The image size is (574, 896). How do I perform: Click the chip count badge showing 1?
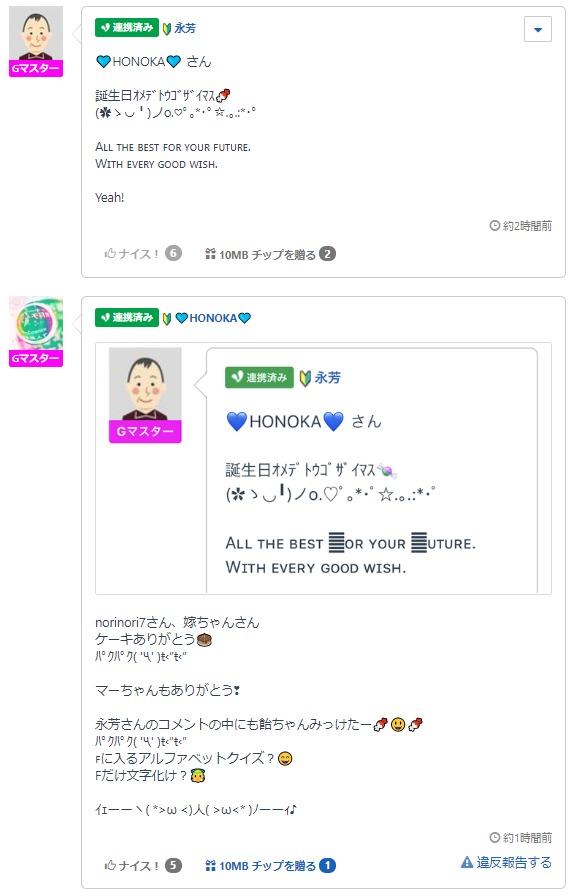(x=327, y=866)
